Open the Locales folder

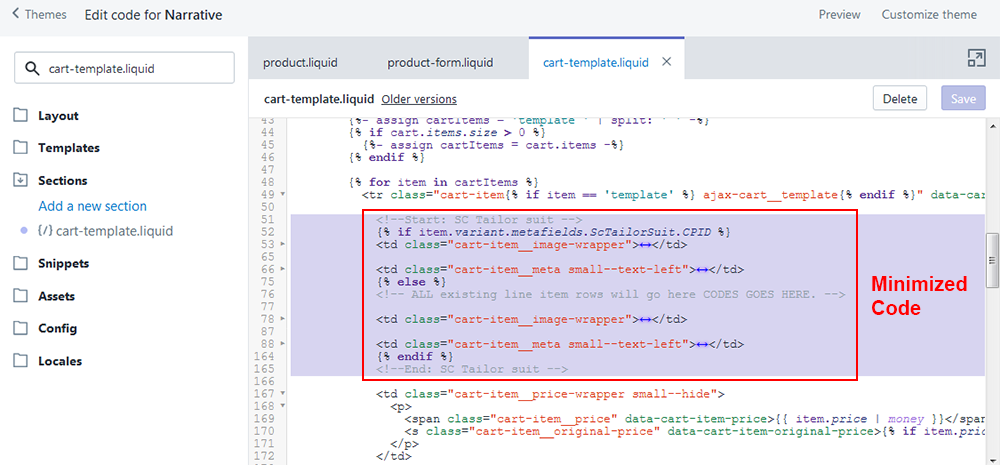(x=59, y=361)
